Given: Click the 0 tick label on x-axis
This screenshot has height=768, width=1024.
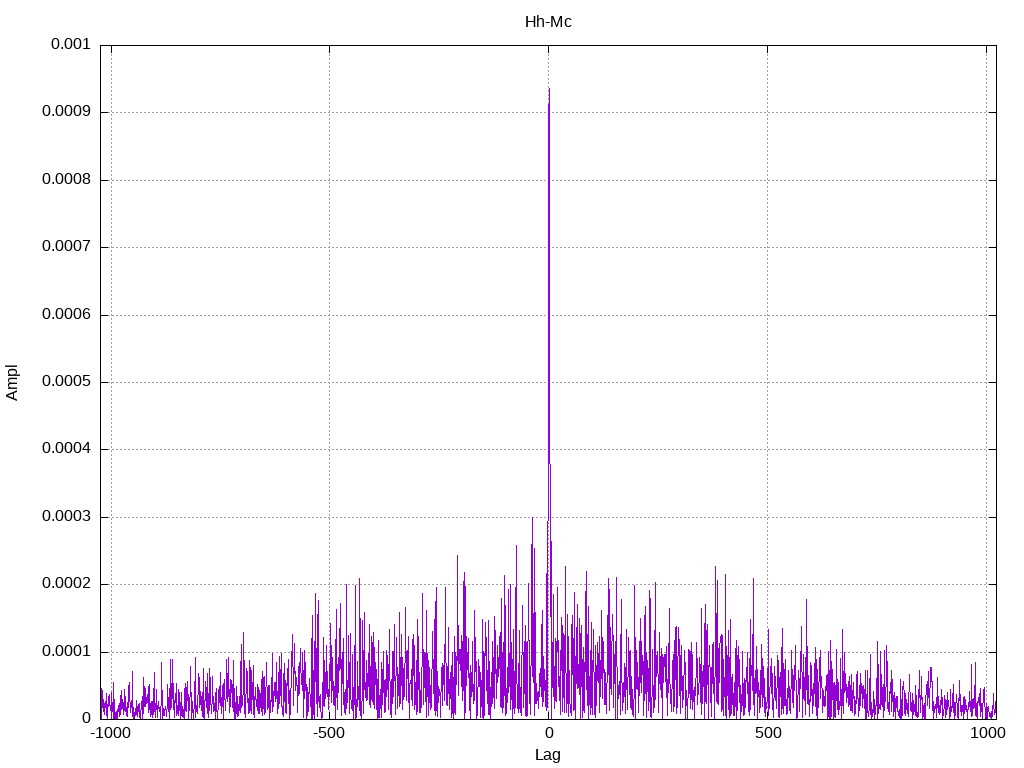Looking at the screenshot, I should pyautogui.click(x=548, y=734).
